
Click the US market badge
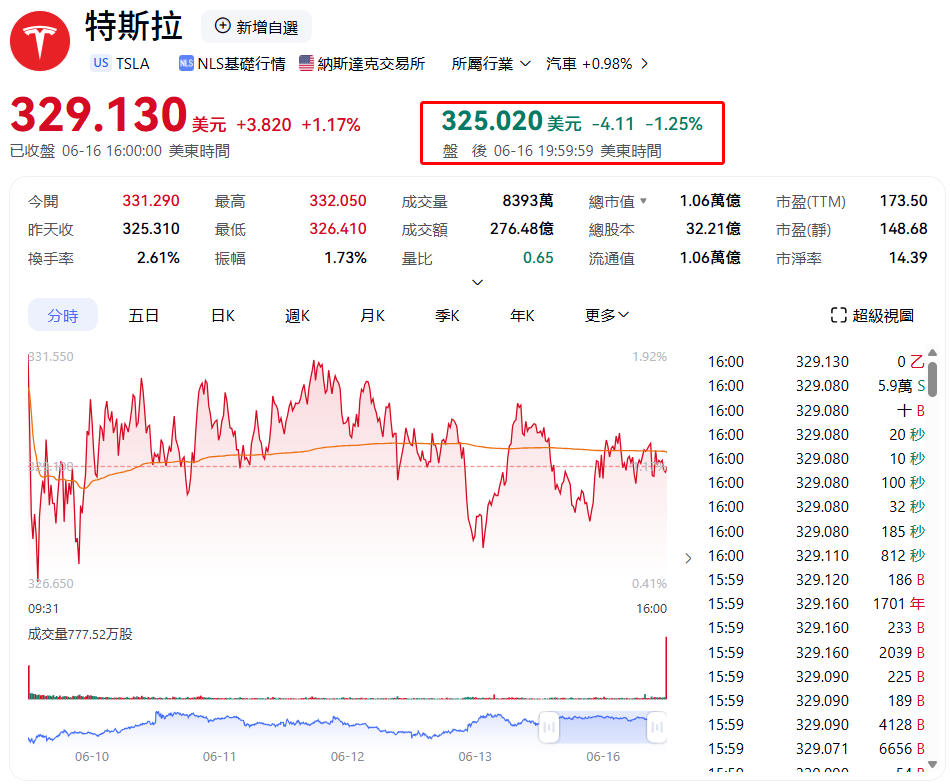pyautogui.click(x=101, y=63)
